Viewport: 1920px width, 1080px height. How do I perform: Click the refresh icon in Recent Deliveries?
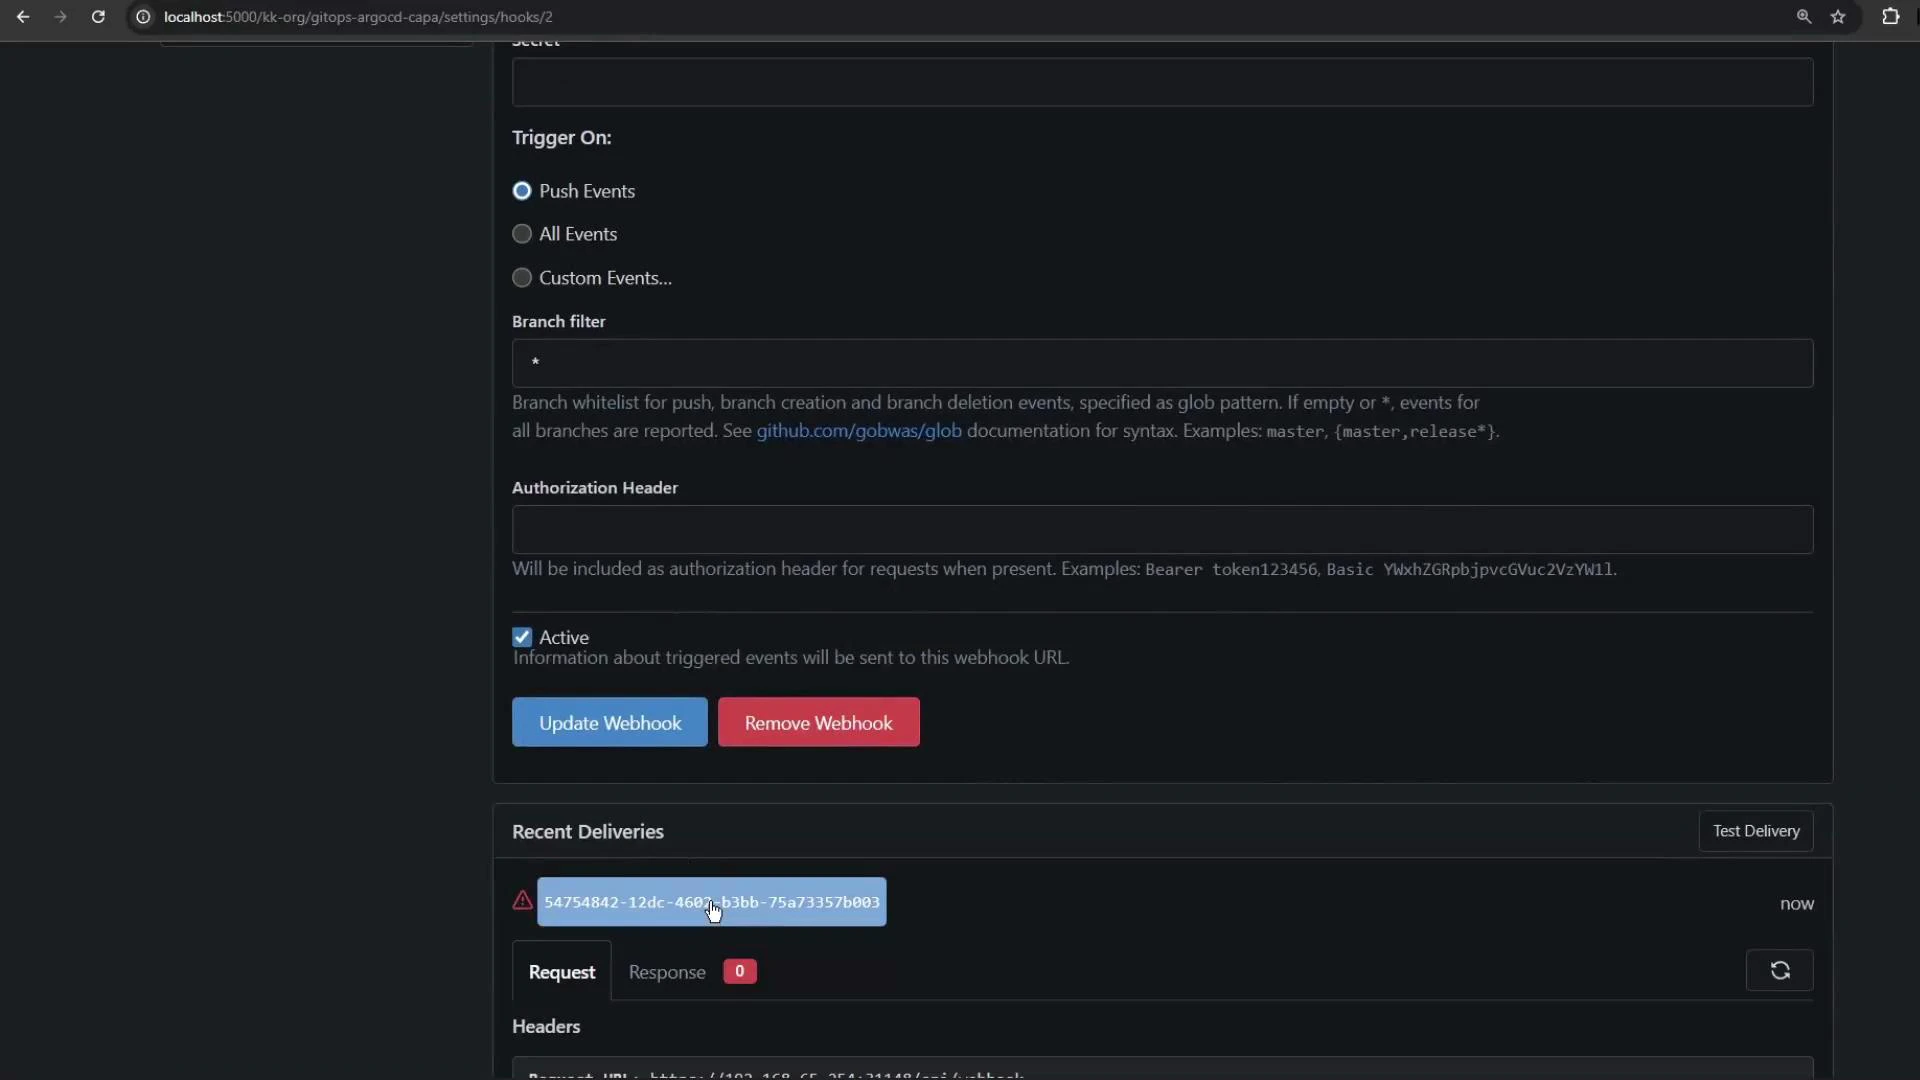click(1780, 970)
